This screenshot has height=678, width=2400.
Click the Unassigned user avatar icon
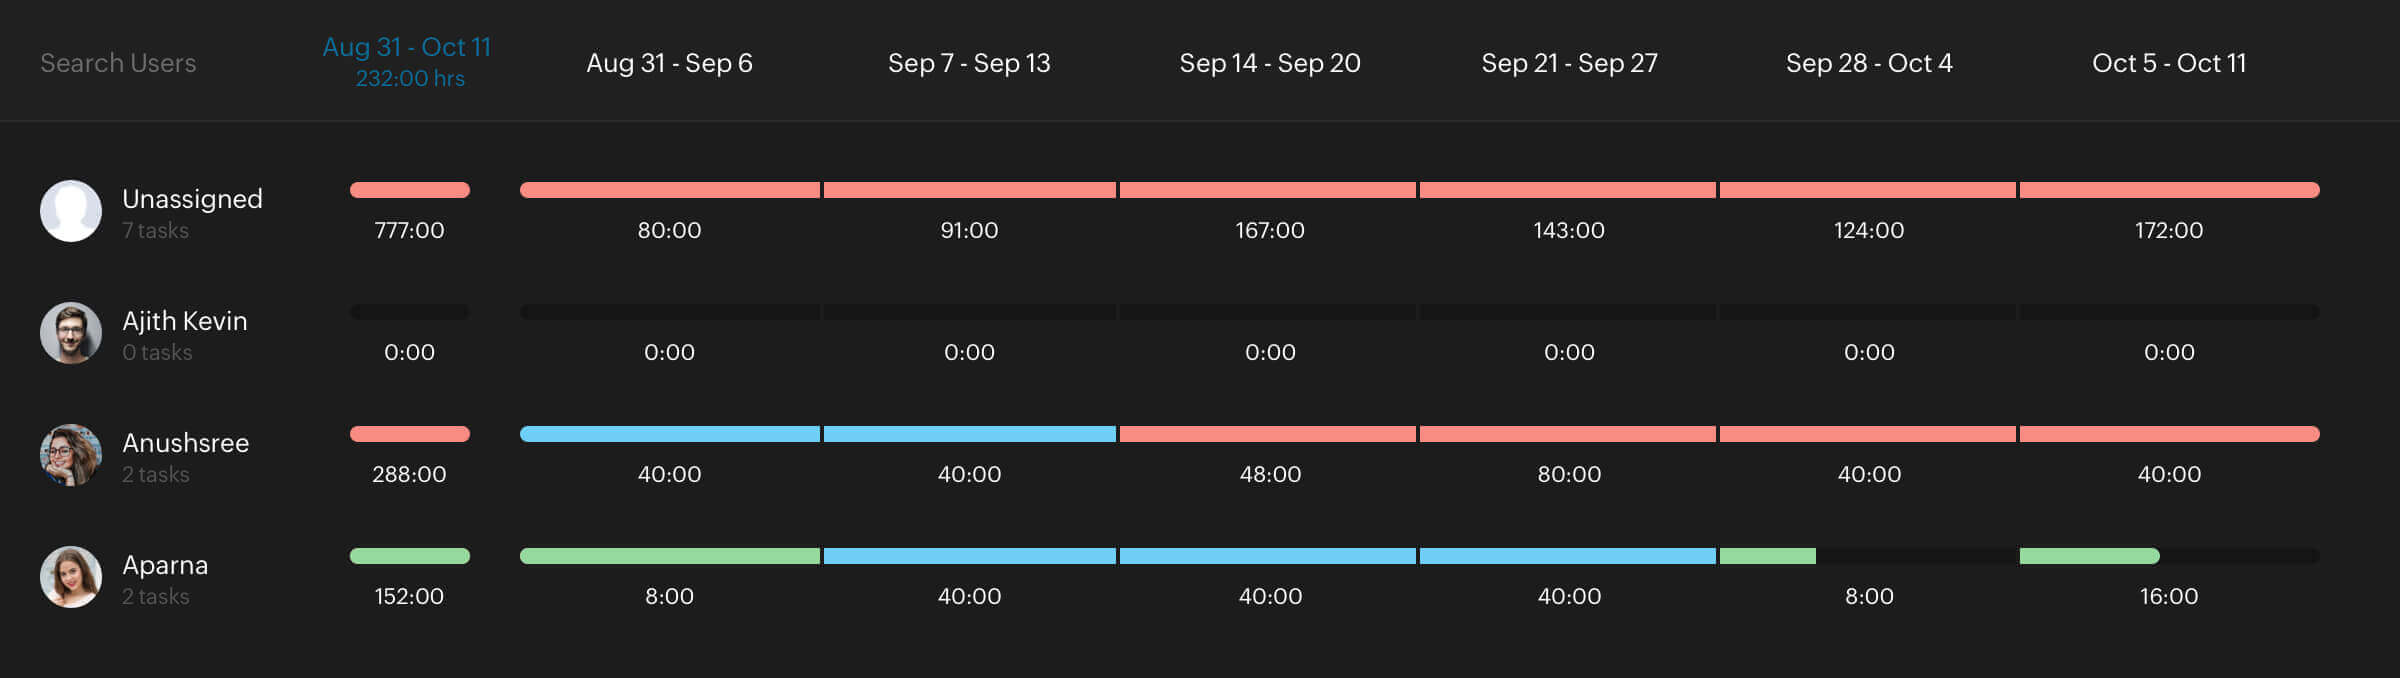coord(70,211)
